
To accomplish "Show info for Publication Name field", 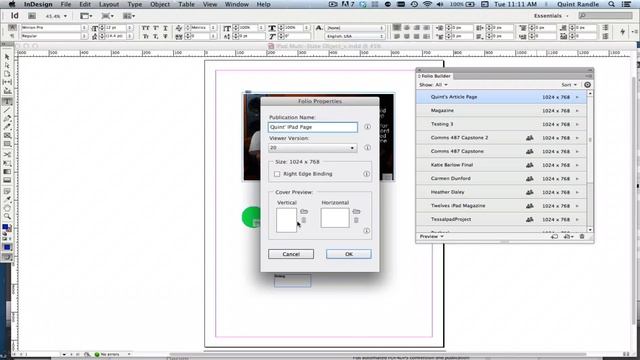I will click(x=367, y=127).
